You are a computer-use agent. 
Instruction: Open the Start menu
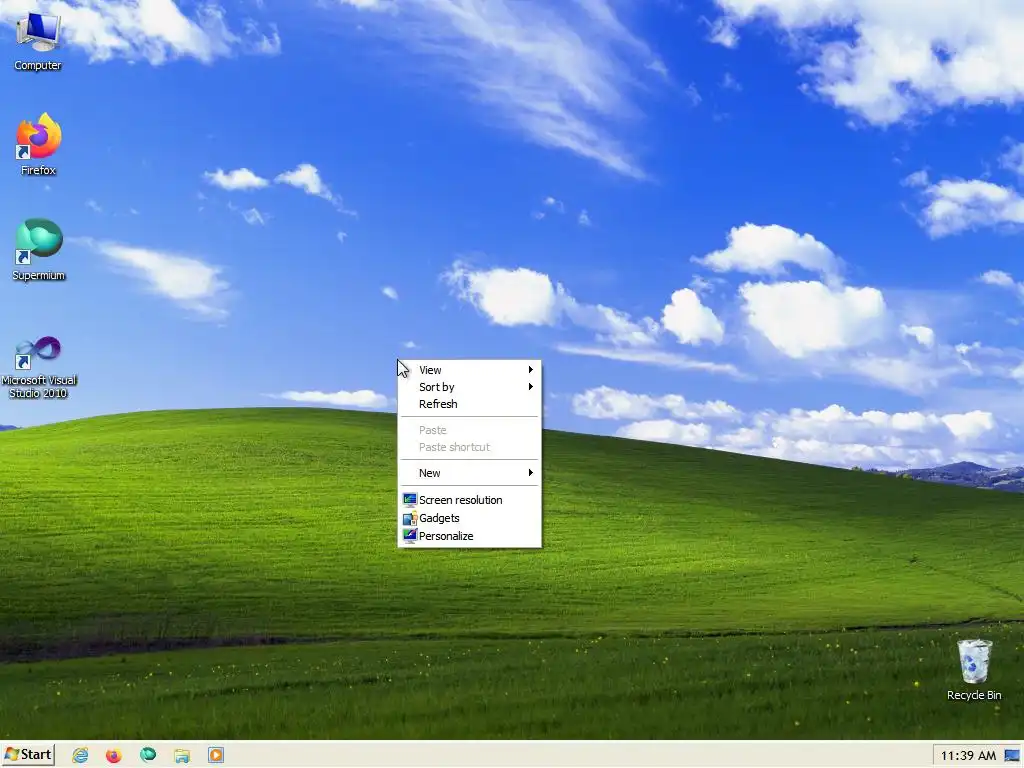tap(28, 754)
